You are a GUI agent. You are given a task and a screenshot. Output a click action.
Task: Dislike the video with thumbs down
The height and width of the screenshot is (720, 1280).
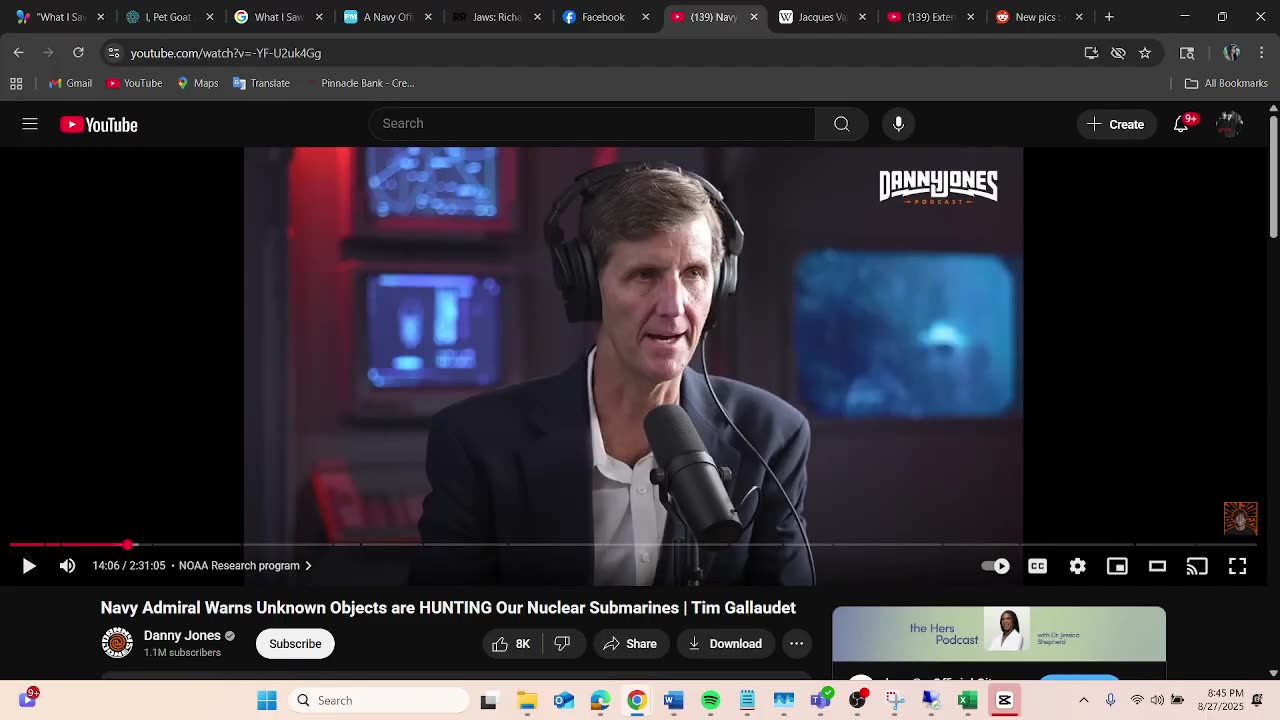[562, 644]
